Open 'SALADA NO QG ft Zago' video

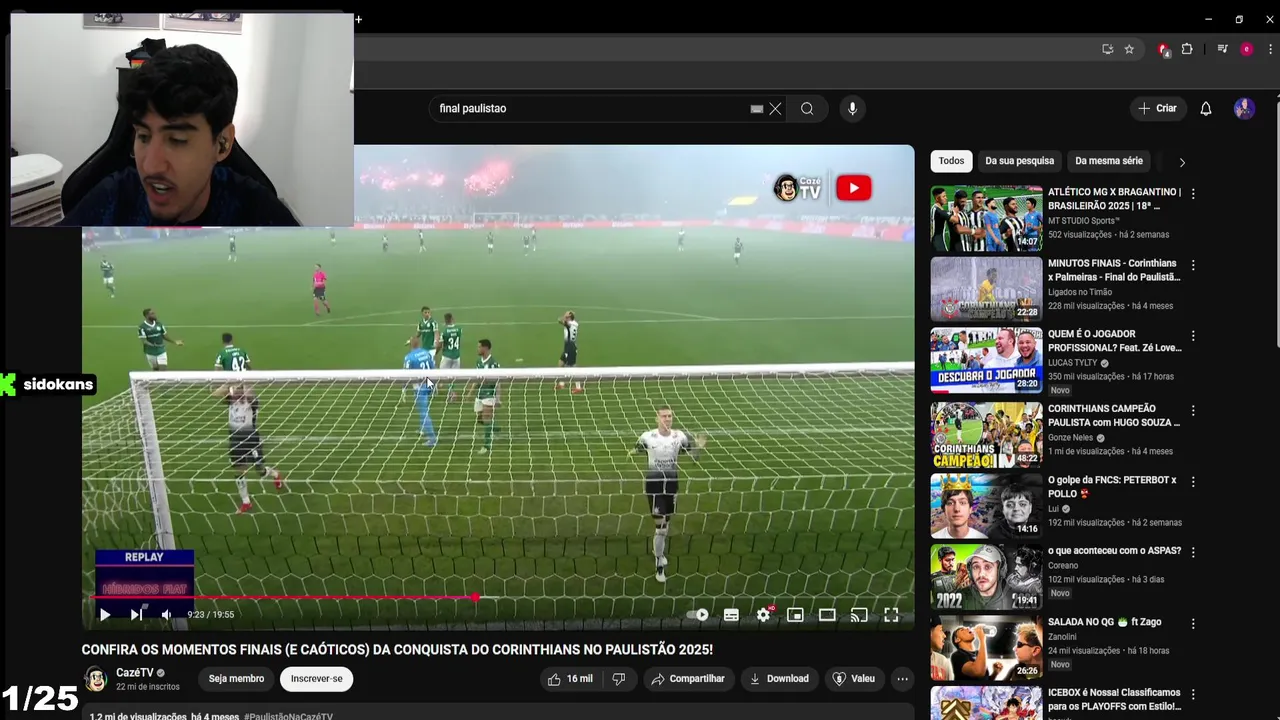pyautogui.click(x=1104, y=622)
